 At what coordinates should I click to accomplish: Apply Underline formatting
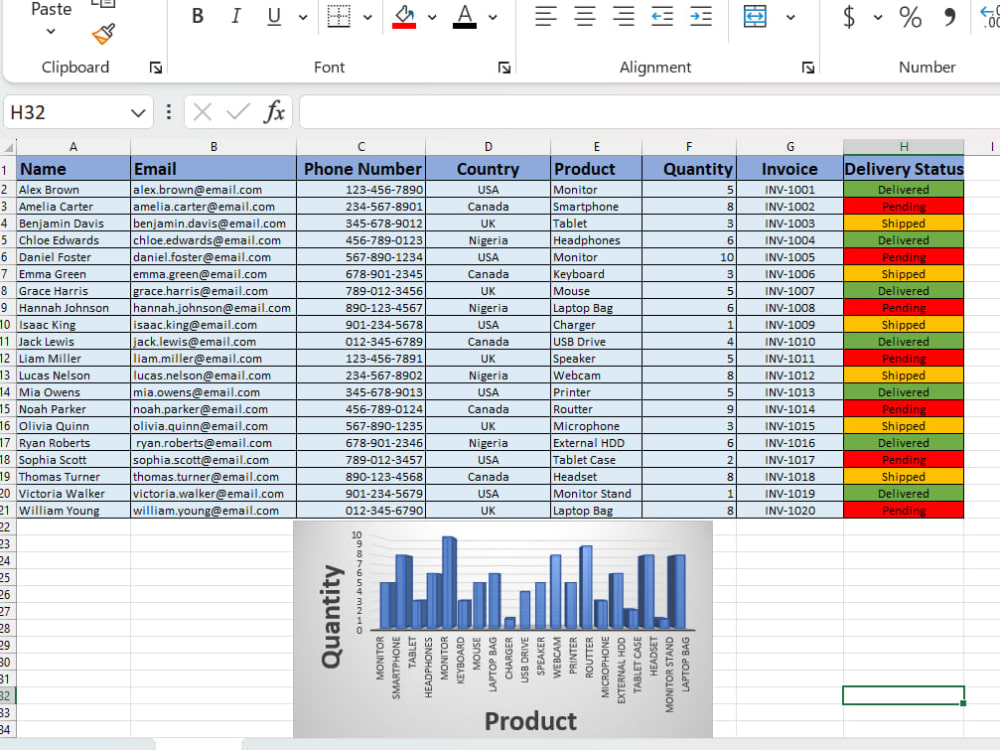tap(274, 16)
